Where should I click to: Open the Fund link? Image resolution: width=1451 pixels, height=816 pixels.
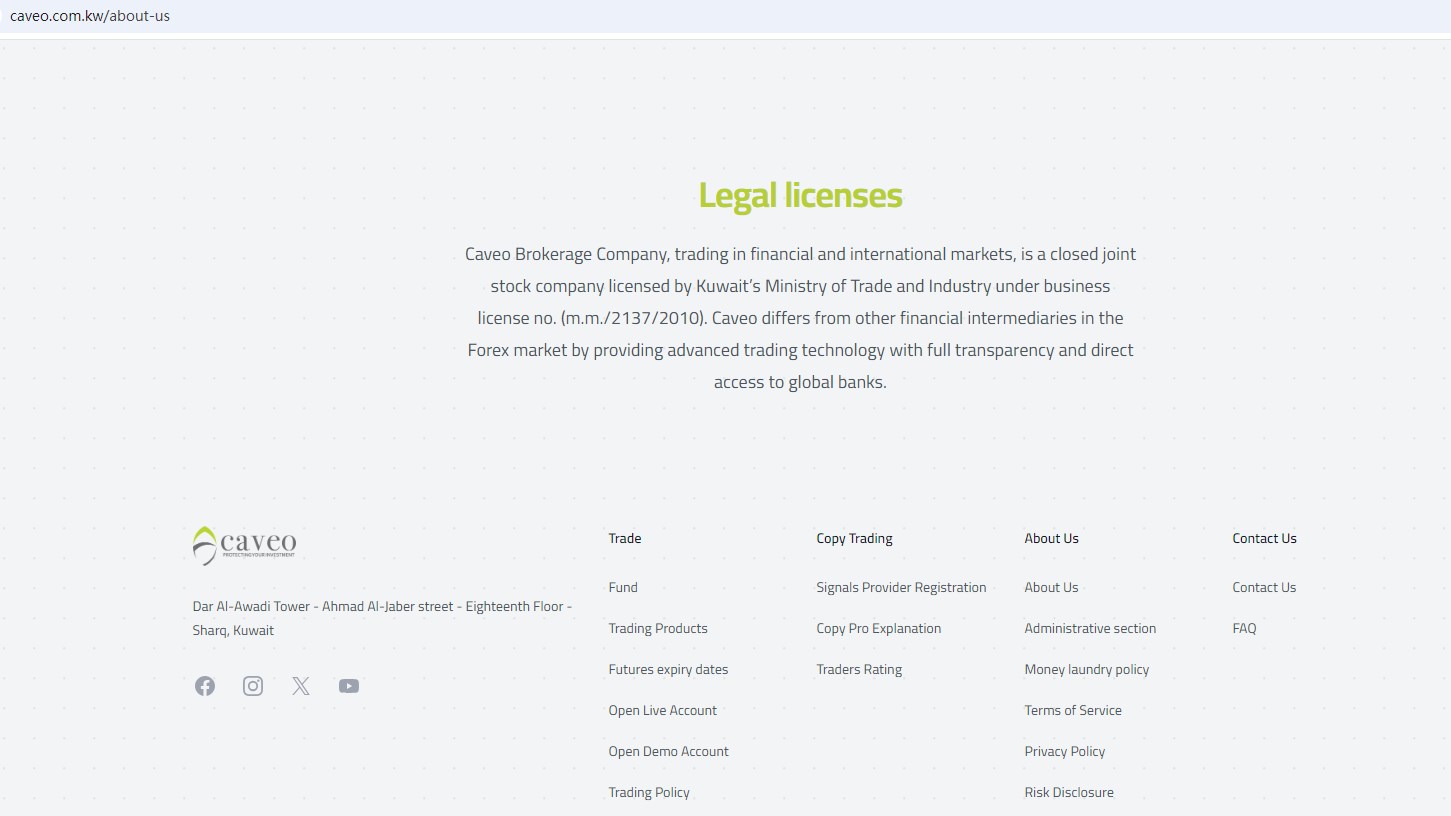tap(623, 588)
